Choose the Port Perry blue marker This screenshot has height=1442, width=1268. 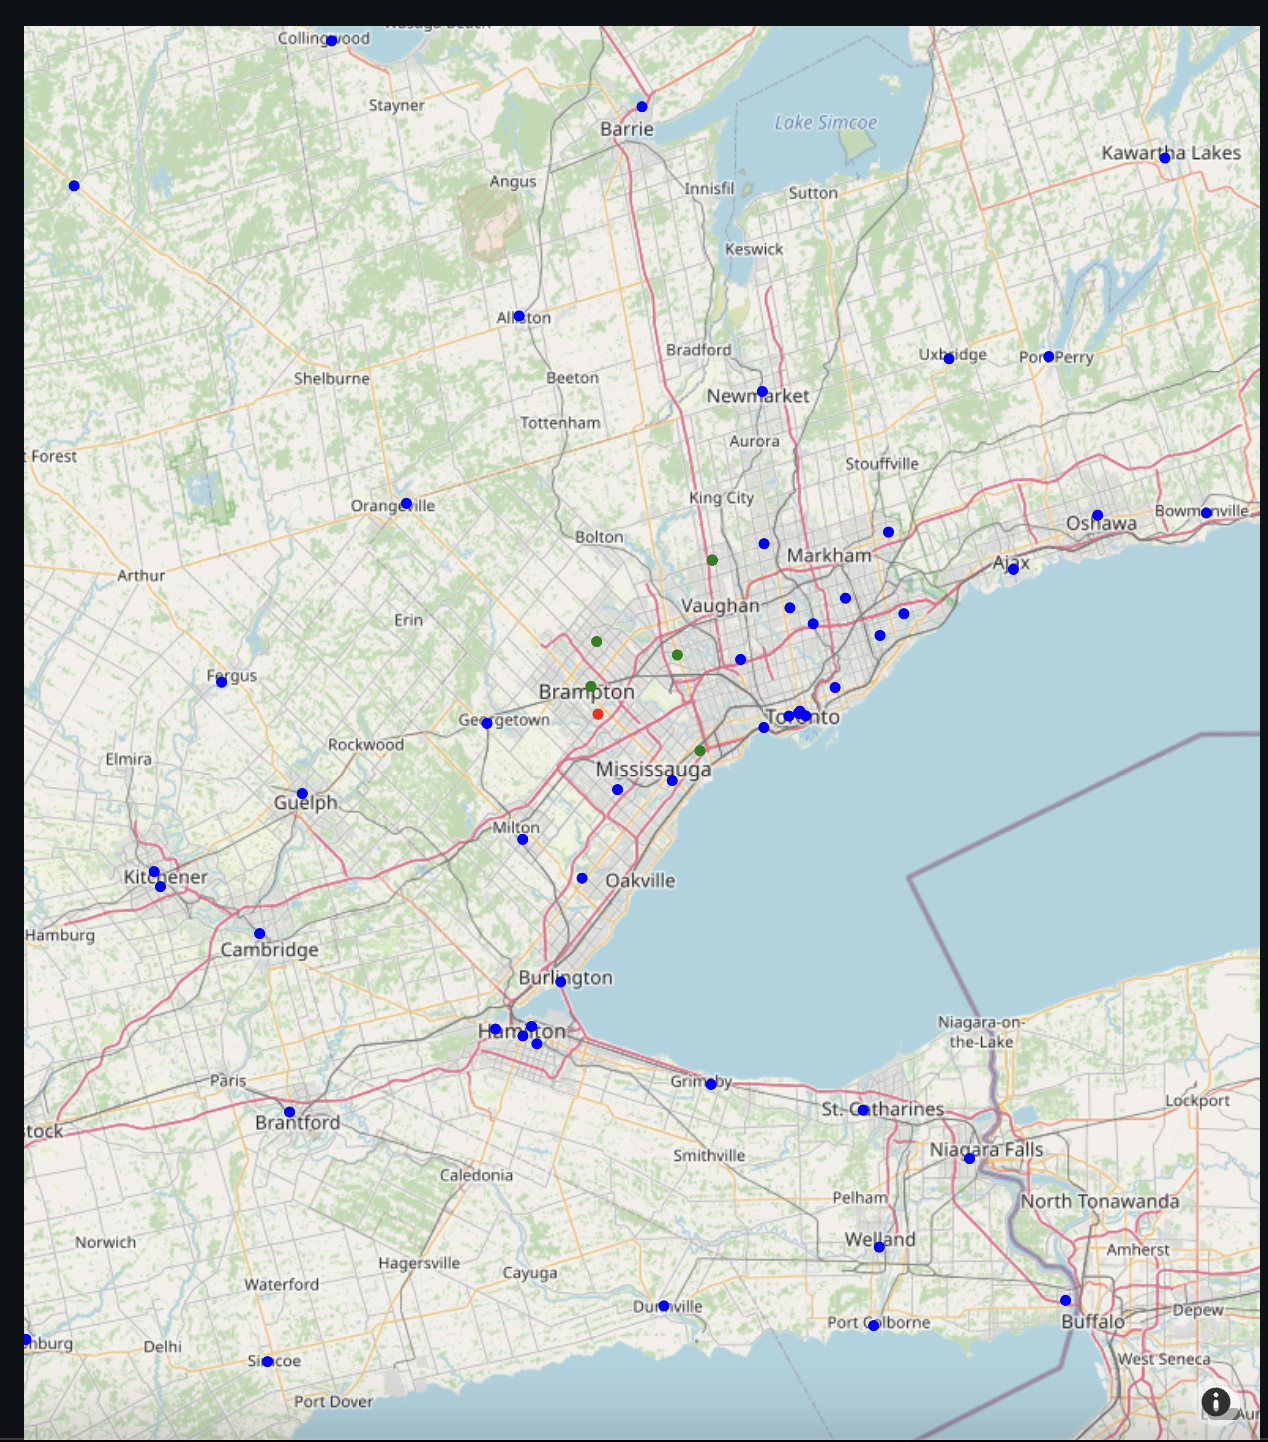point(1049,357)
